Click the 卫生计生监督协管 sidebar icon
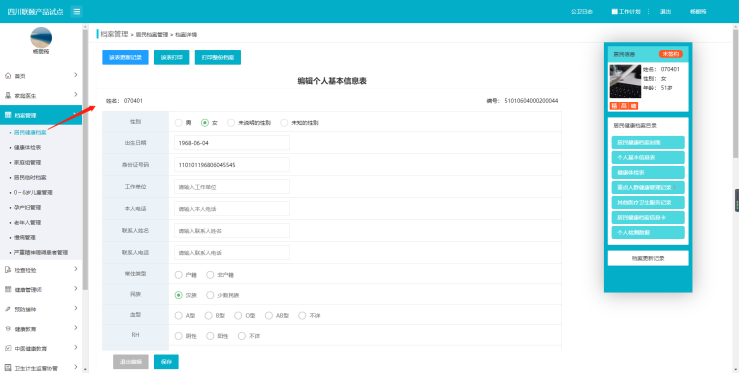This screenshot has width=740, height=374. [8, 368]
